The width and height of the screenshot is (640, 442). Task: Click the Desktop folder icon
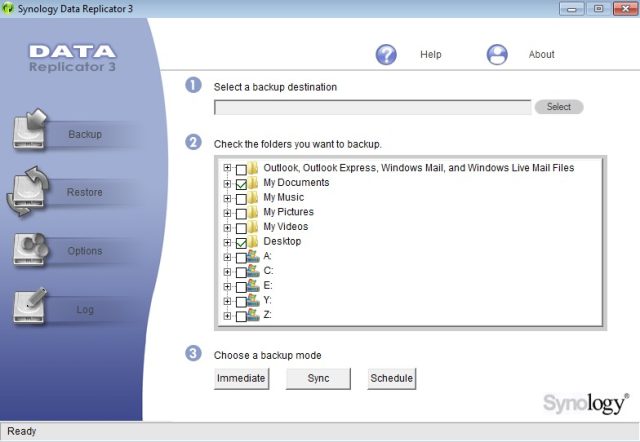coord(253,241)
